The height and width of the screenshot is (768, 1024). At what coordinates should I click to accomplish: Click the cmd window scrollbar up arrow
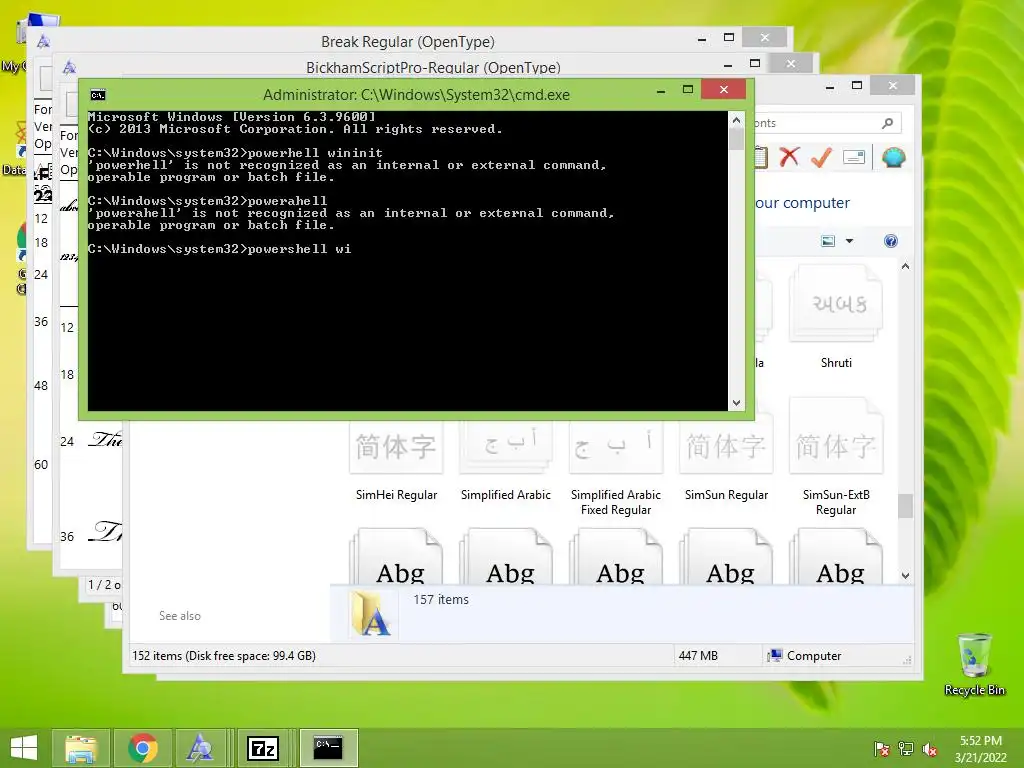pos(736,120)
